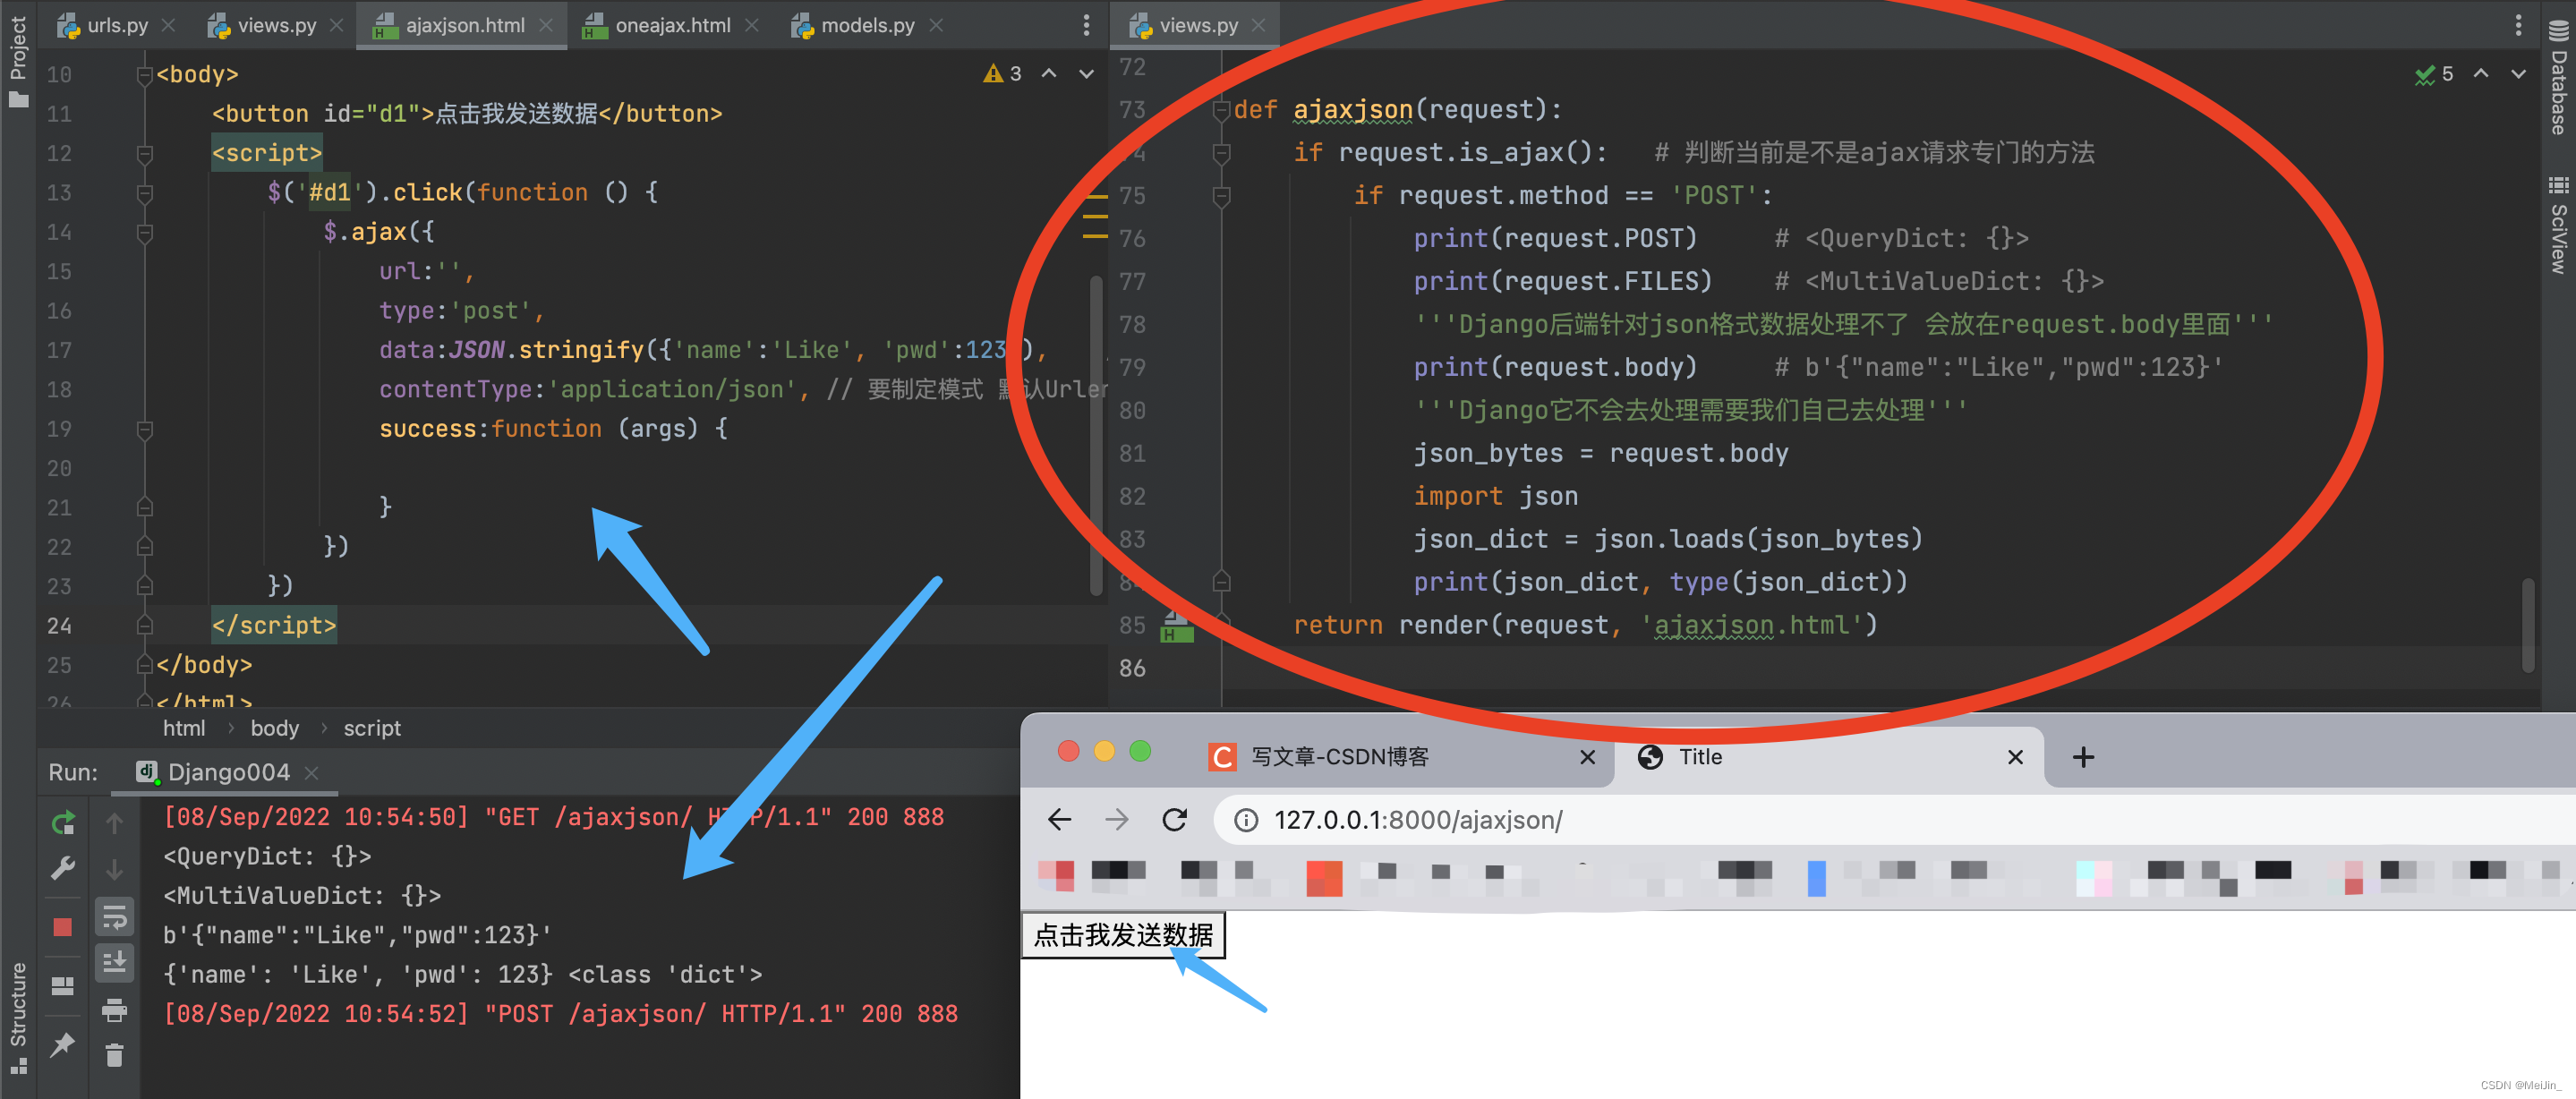
Task: Open the Structure tool window
Action: point(18,1018)
